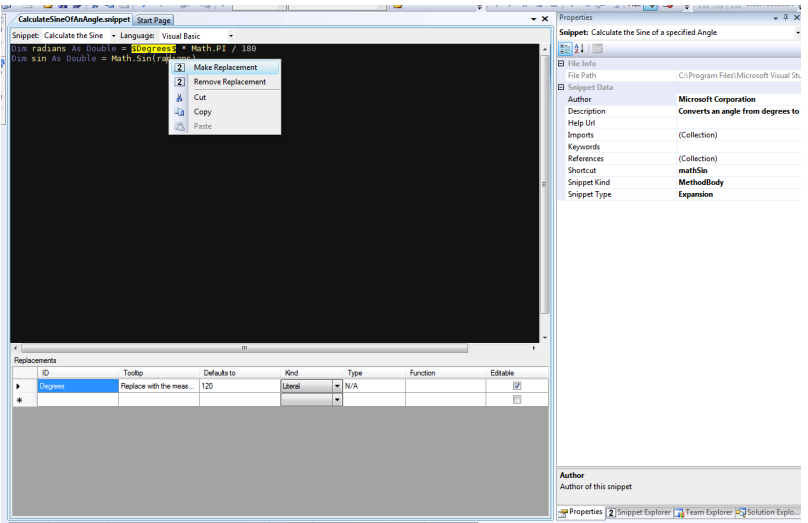Screen dimensions: 808x523
Task: Choose Remove Replacement from context menu
Action: [229, 82]
